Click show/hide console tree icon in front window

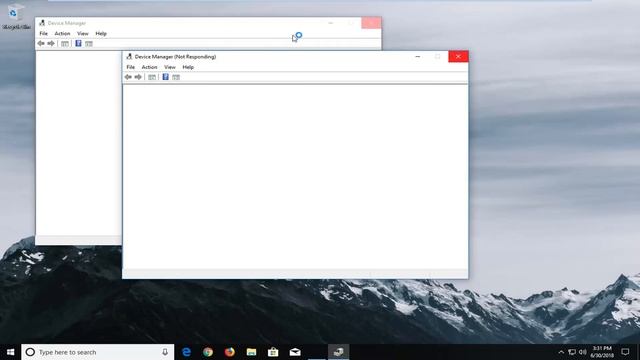pyautogui.click(x=152, y=77)
